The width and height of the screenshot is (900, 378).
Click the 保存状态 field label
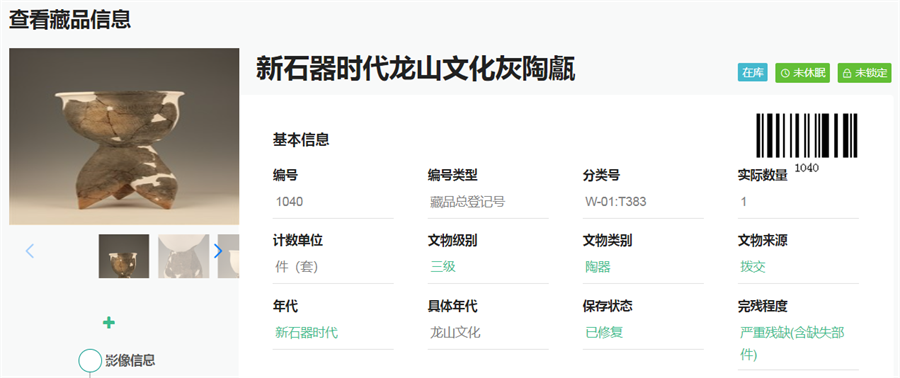(x=608, y=306)
